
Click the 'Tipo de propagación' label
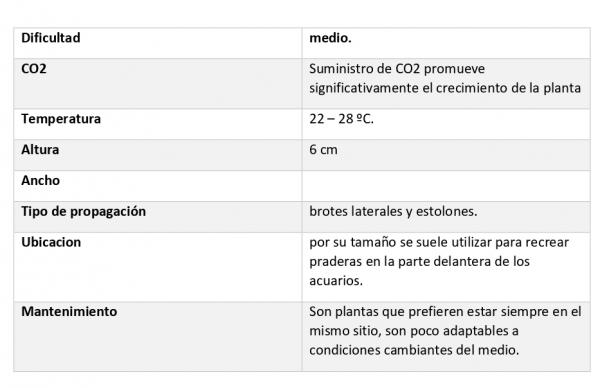(83, 212)
